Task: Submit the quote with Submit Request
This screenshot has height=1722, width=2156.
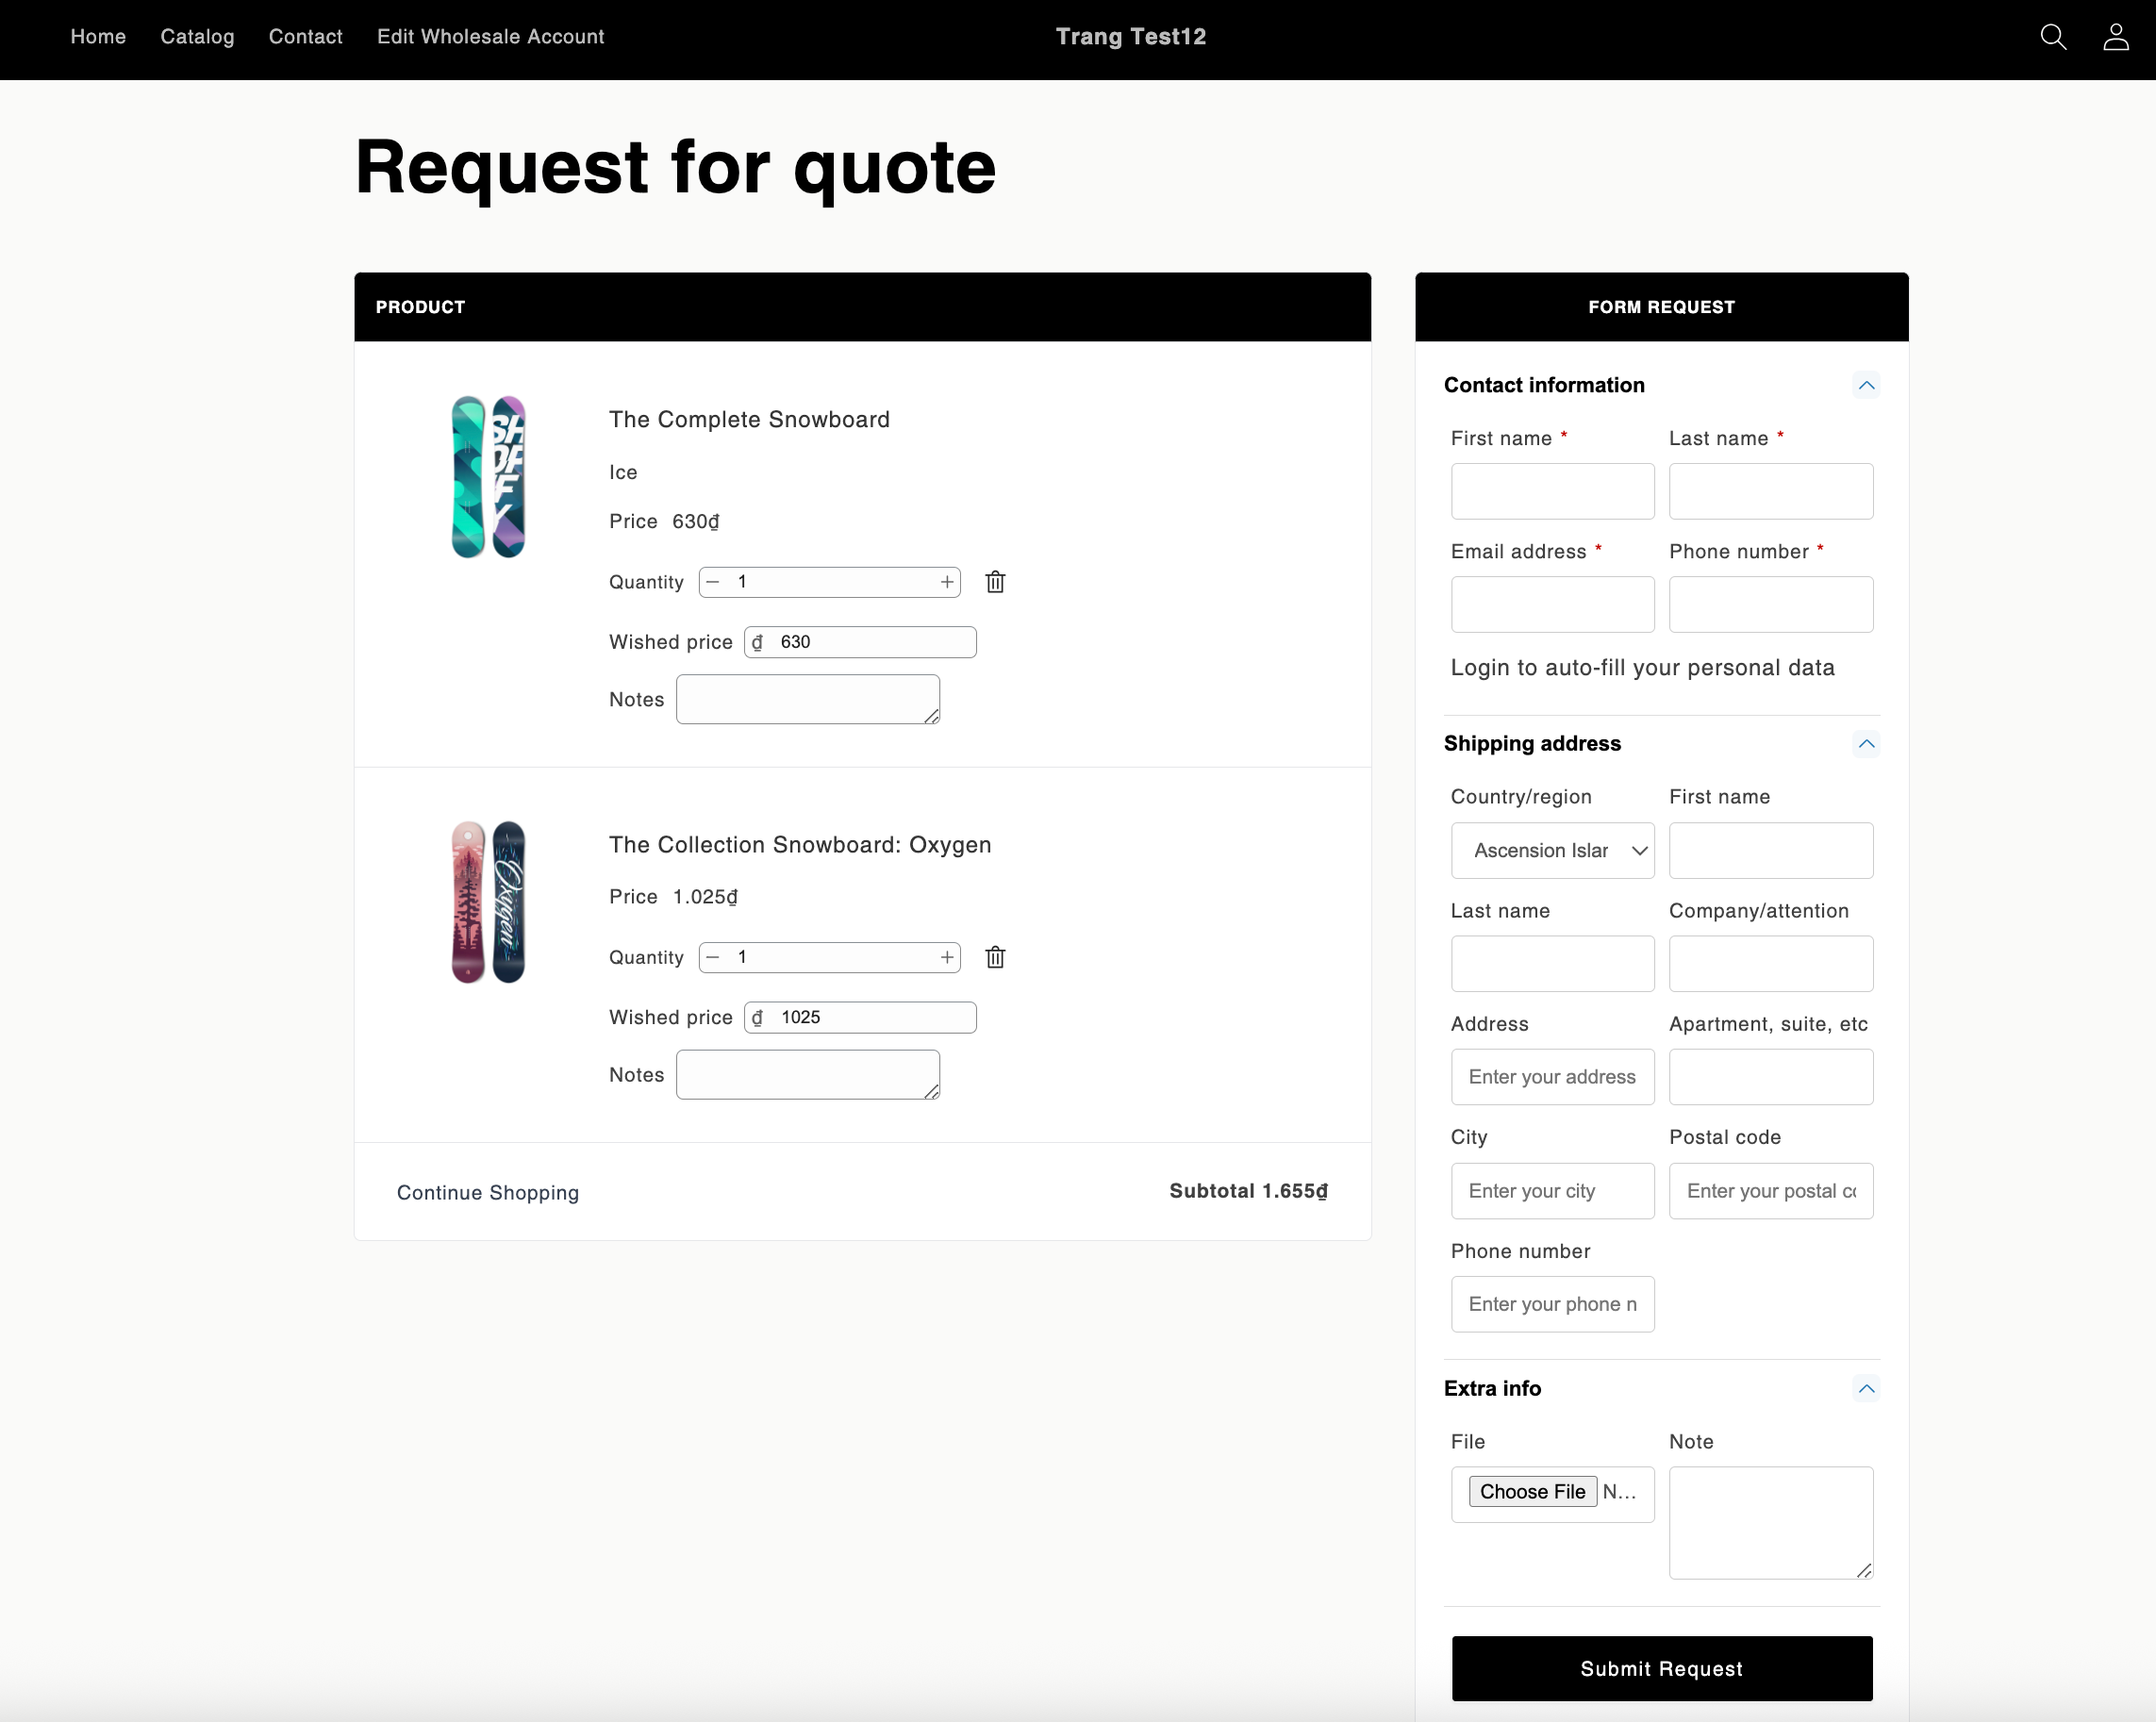Action: [1661, 1668]
